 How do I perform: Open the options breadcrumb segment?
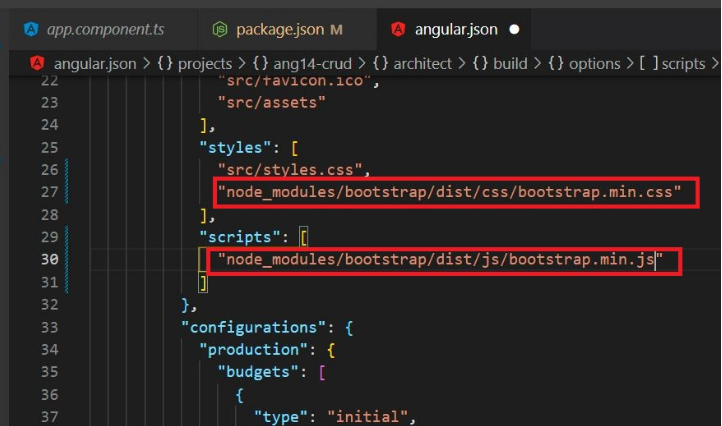pos(594,64)
